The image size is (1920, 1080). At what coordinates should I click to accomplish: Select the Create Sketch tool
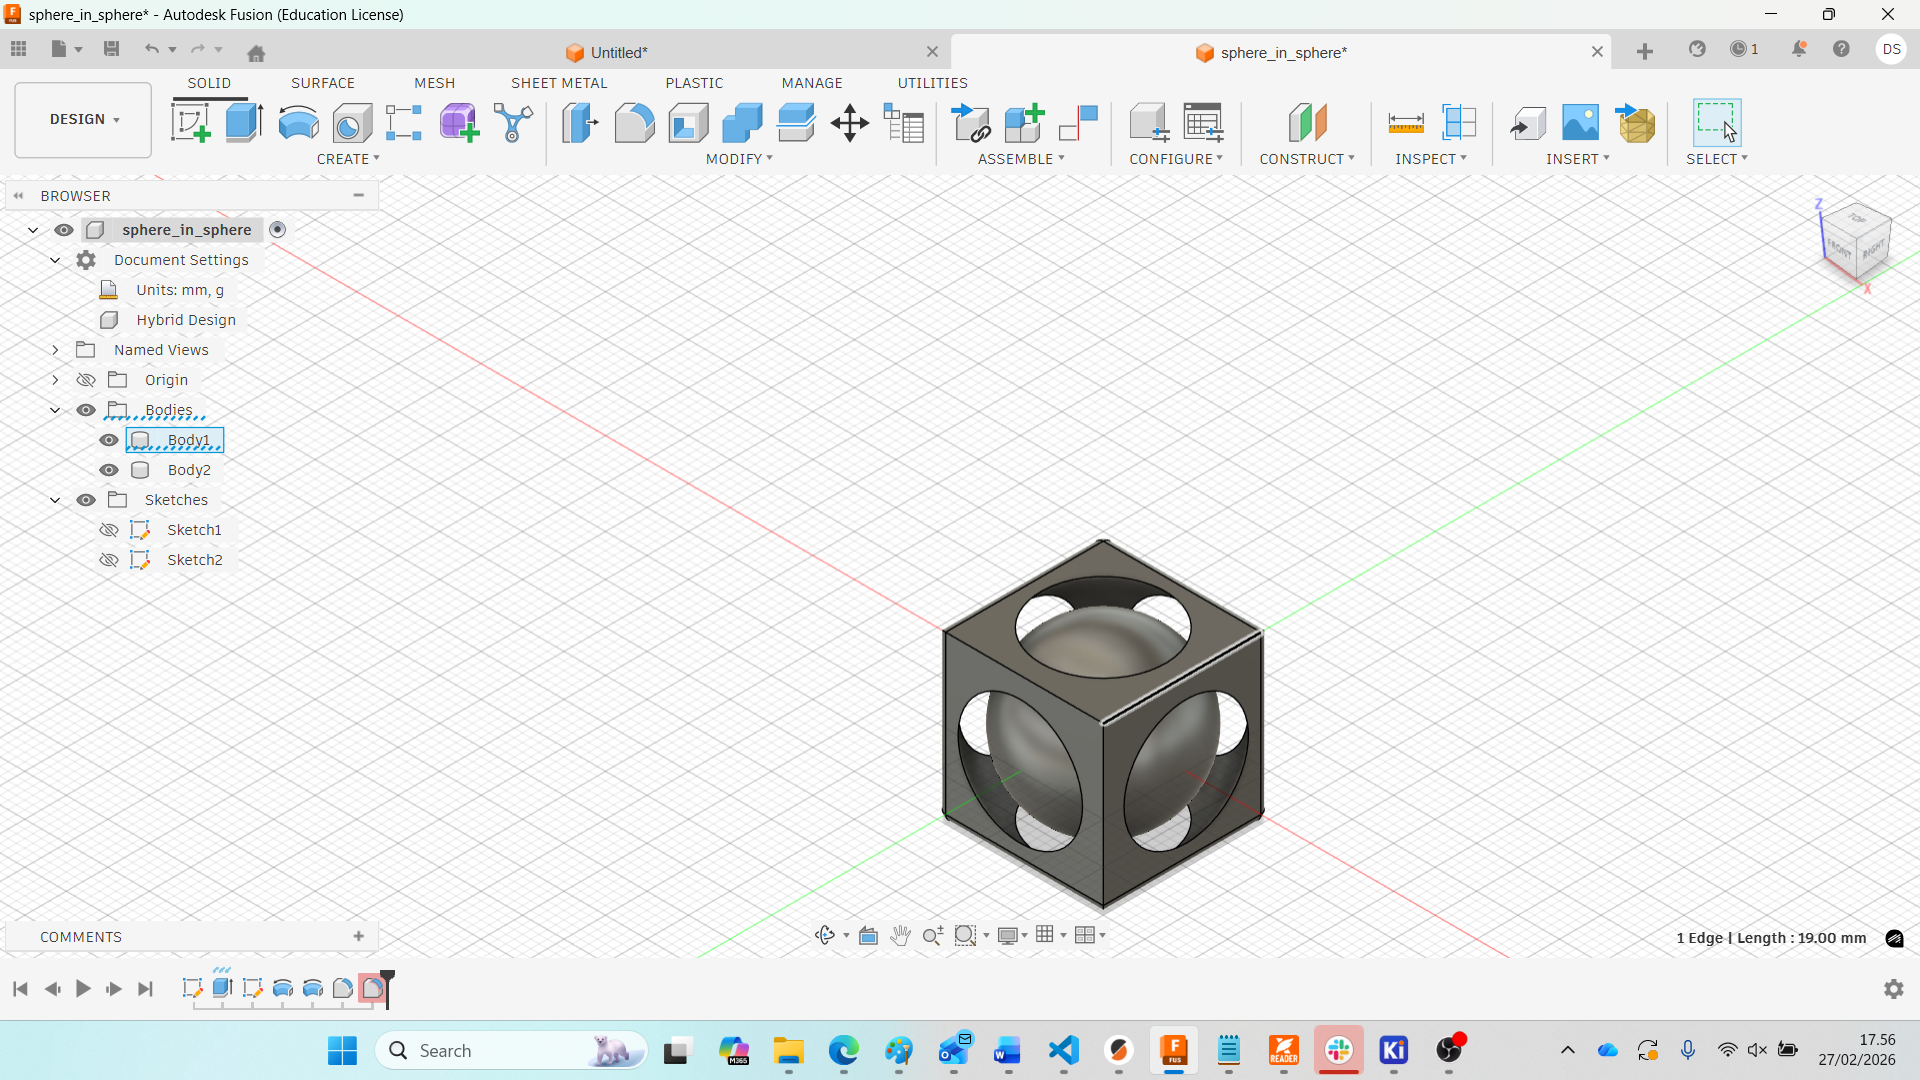pyautogui.click(x=190, y=123)
